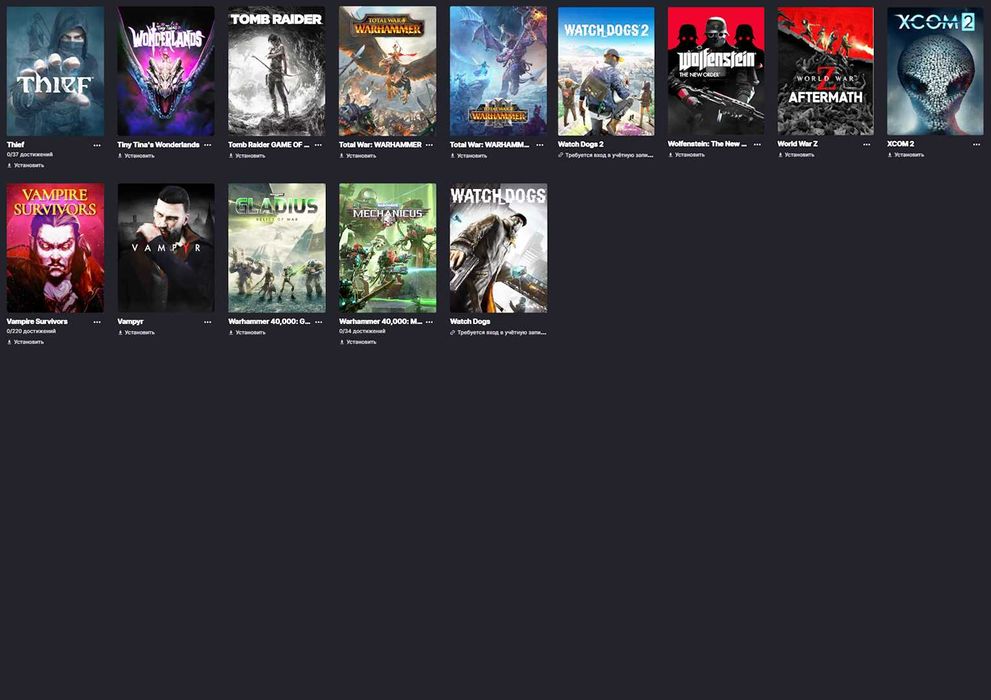Click 'Tiny Tina's Wonderlands' title text
The height and width of the screenshot is (700, 991).
click(158, 145)
